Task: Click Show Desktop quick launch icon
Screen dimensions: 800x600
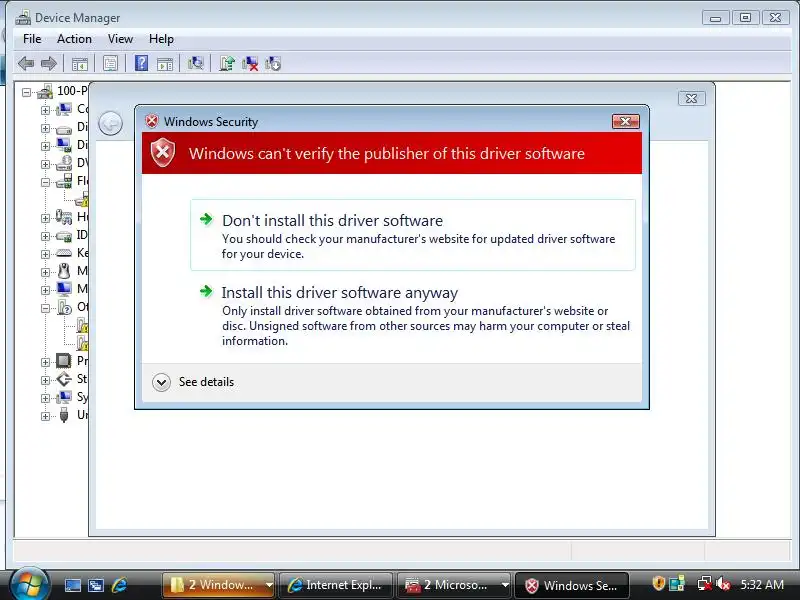Action: pos(72,585)
